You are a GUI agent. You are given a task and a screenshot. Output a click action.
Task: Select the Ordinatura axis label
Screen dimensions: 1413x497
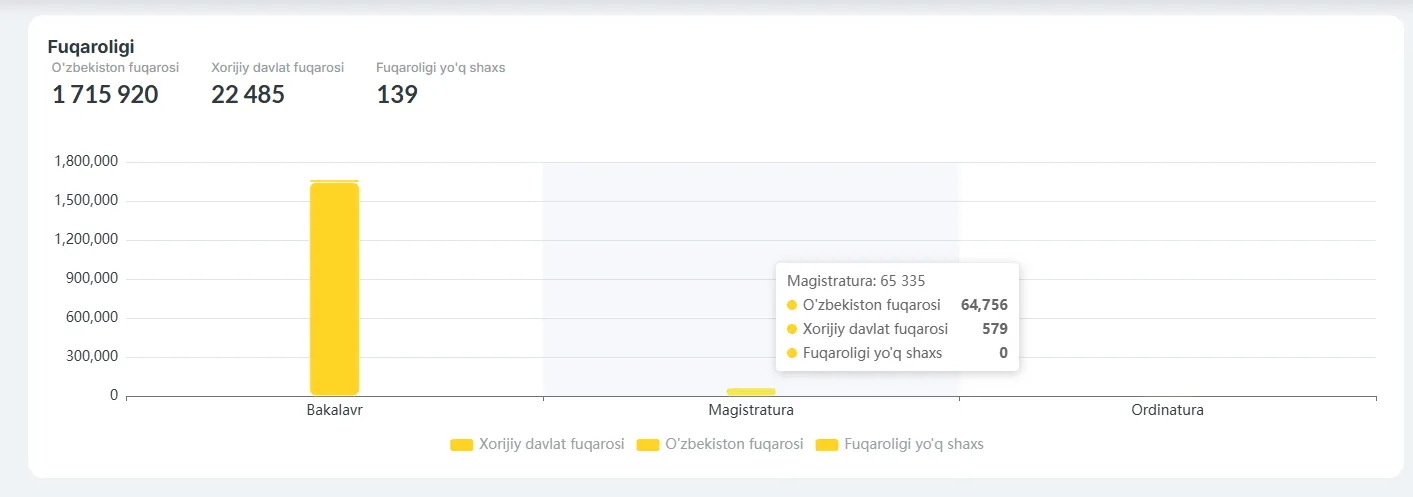point(1167,411)
